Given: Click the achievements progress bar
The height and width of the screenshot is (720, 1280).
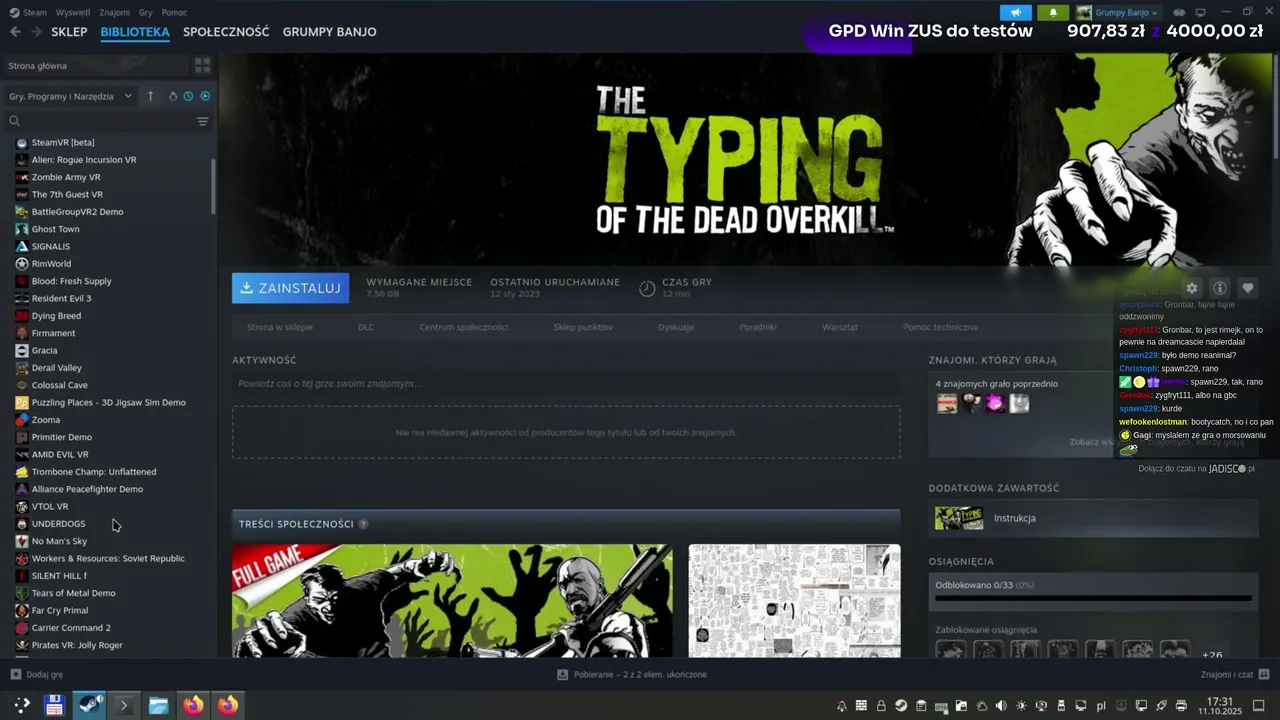Looking at the screenshot, I should click(1093, 599).
